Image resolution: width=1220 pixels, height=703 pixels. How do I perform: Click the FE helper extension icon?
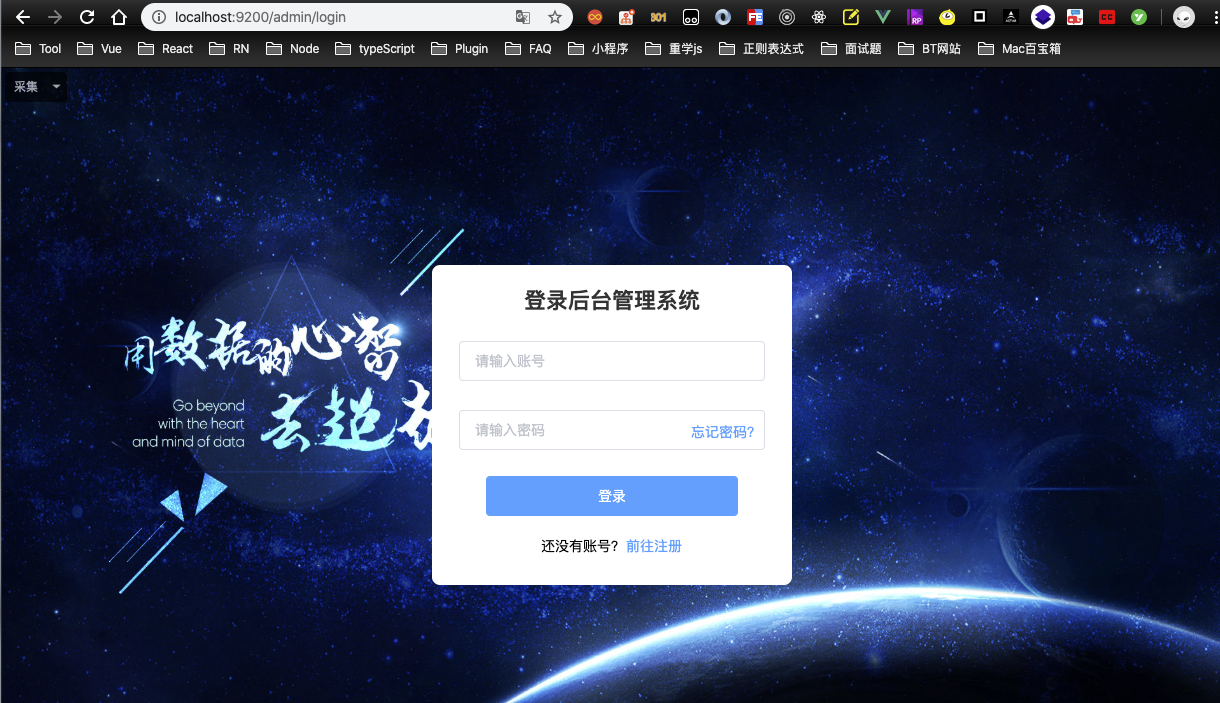pyautogui.click(x=755, y=17)
